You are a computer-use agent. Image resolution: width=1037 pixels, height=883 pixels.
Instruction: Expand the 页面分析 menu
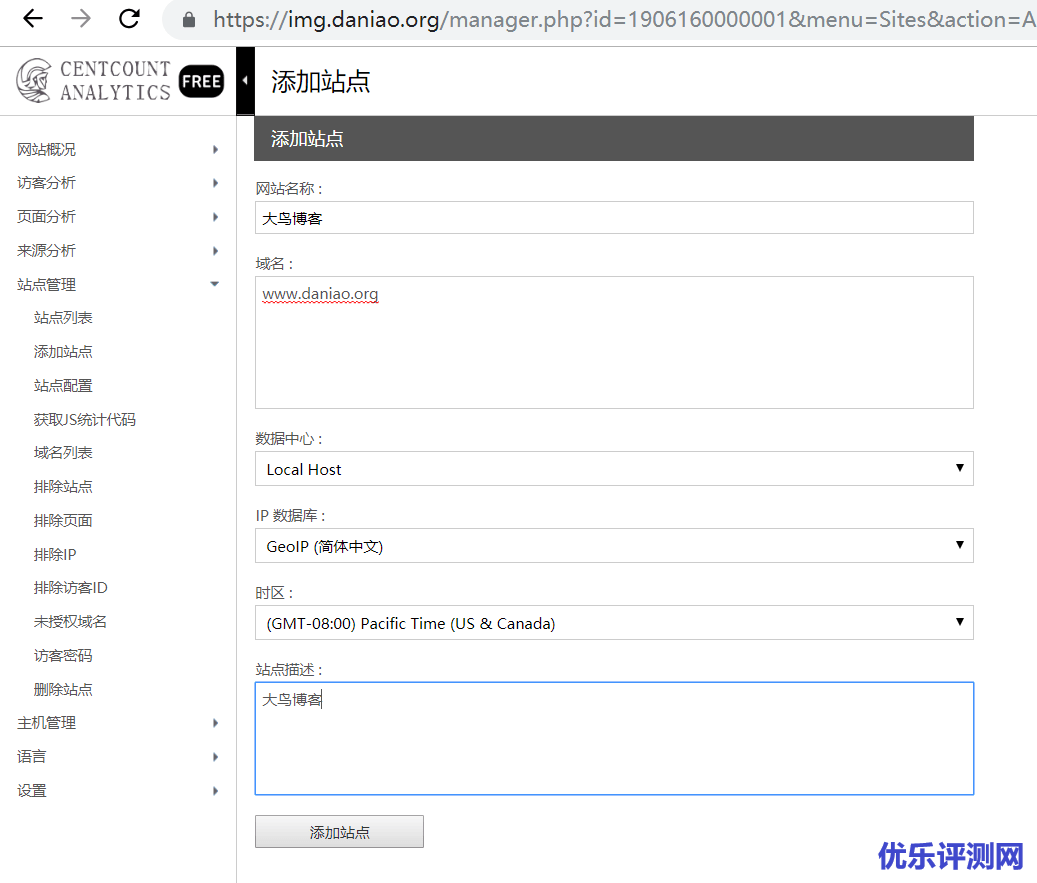pos(118,216)
